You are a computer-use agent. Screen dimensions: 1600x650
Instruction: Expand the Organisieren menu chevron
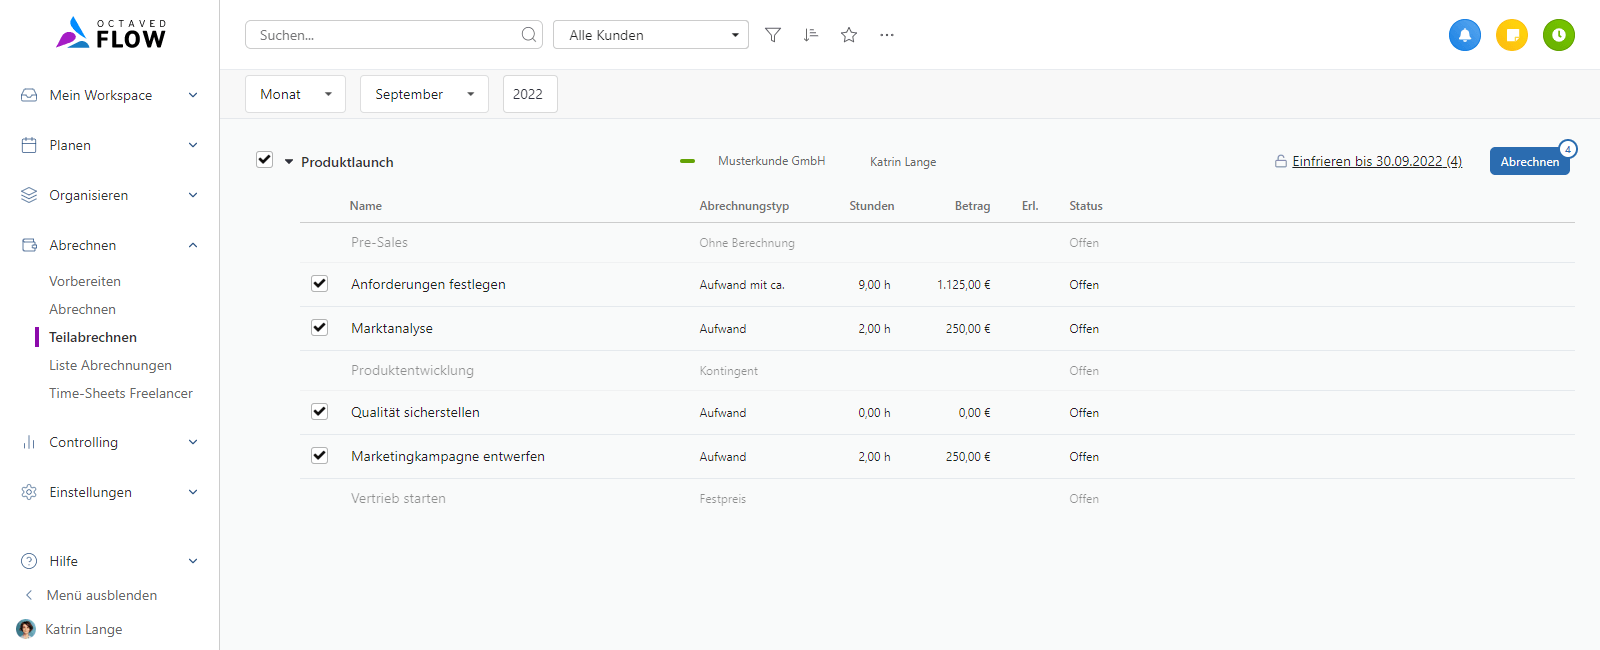click(x=193, y=195)
